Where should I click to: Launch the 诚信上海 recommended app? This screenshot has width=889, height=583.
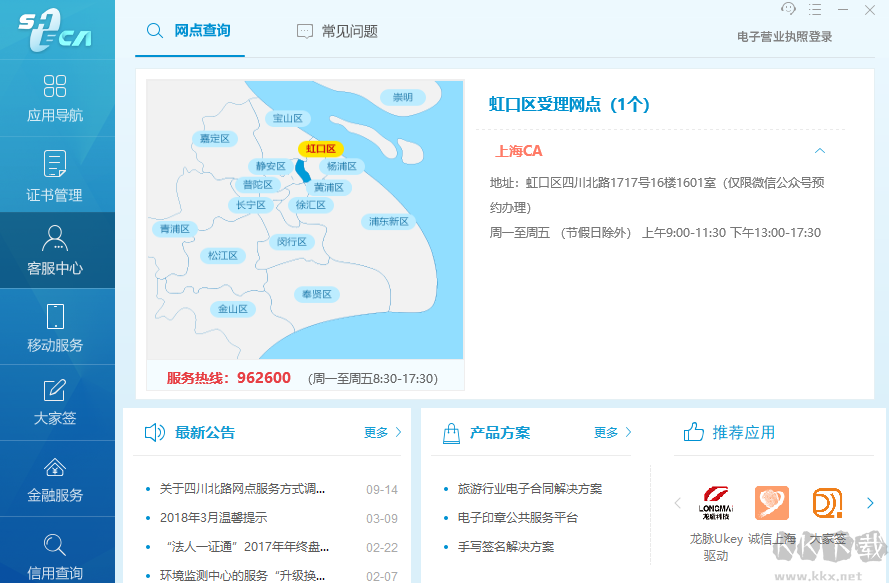(x=771, y=505)
